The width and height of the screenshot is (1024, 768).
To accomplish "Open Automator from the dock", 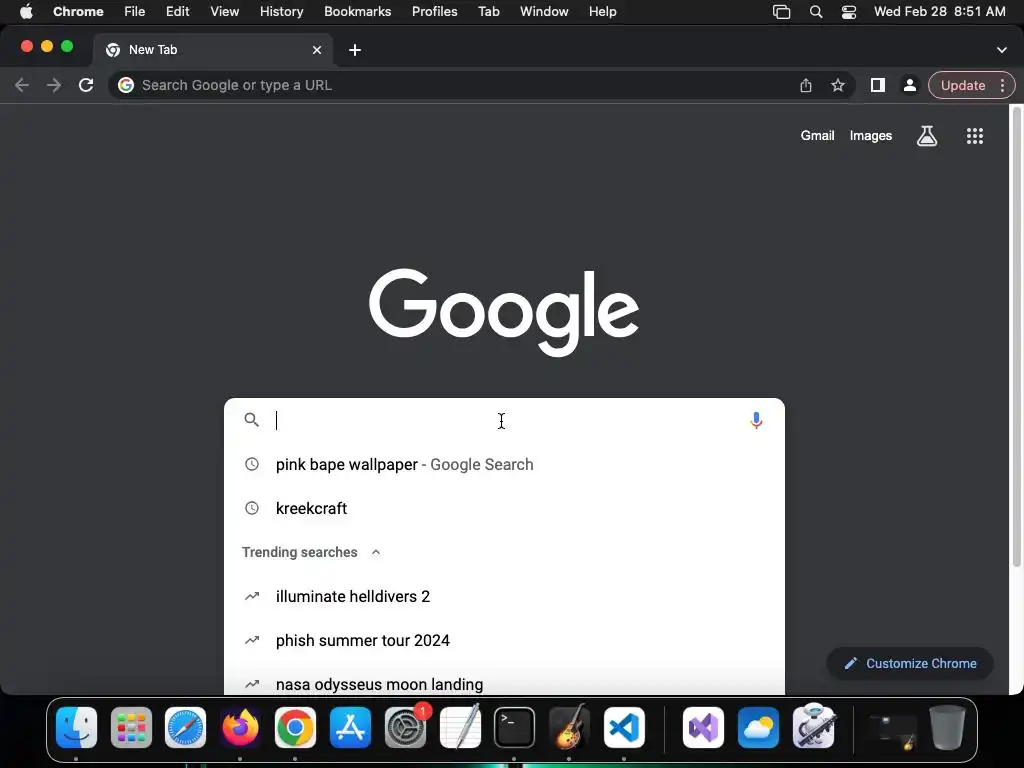I will [813, 726].
